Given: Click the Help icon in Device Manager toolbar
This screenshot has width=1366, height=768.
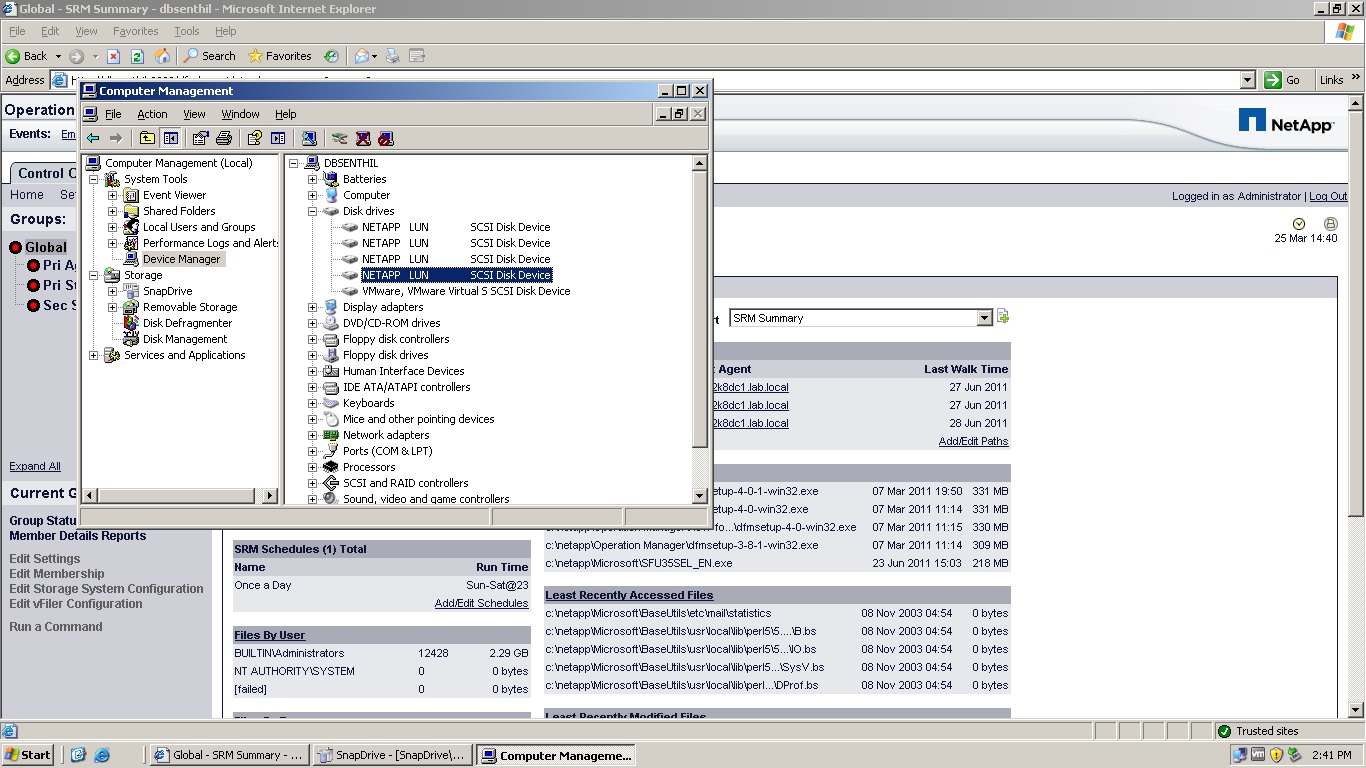Looking at the screenshot, I should (252, 137).
